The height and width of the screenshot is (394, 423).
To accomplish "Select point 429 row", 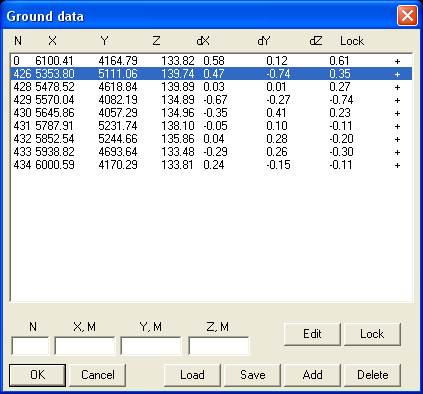I will click(x=211, y=100).
